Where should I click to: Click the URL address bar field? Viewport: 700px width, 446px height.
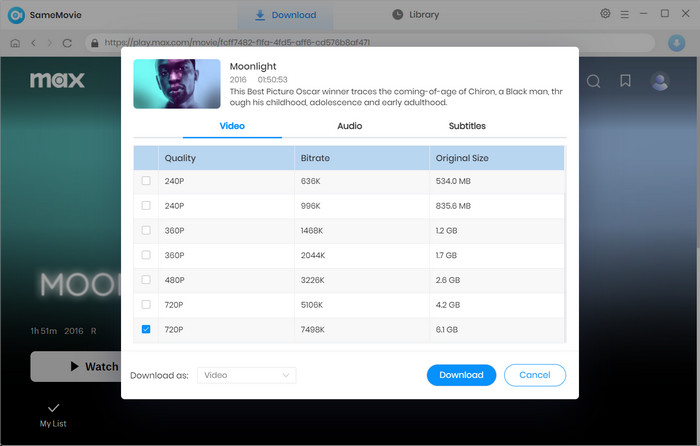pos(370,43)
